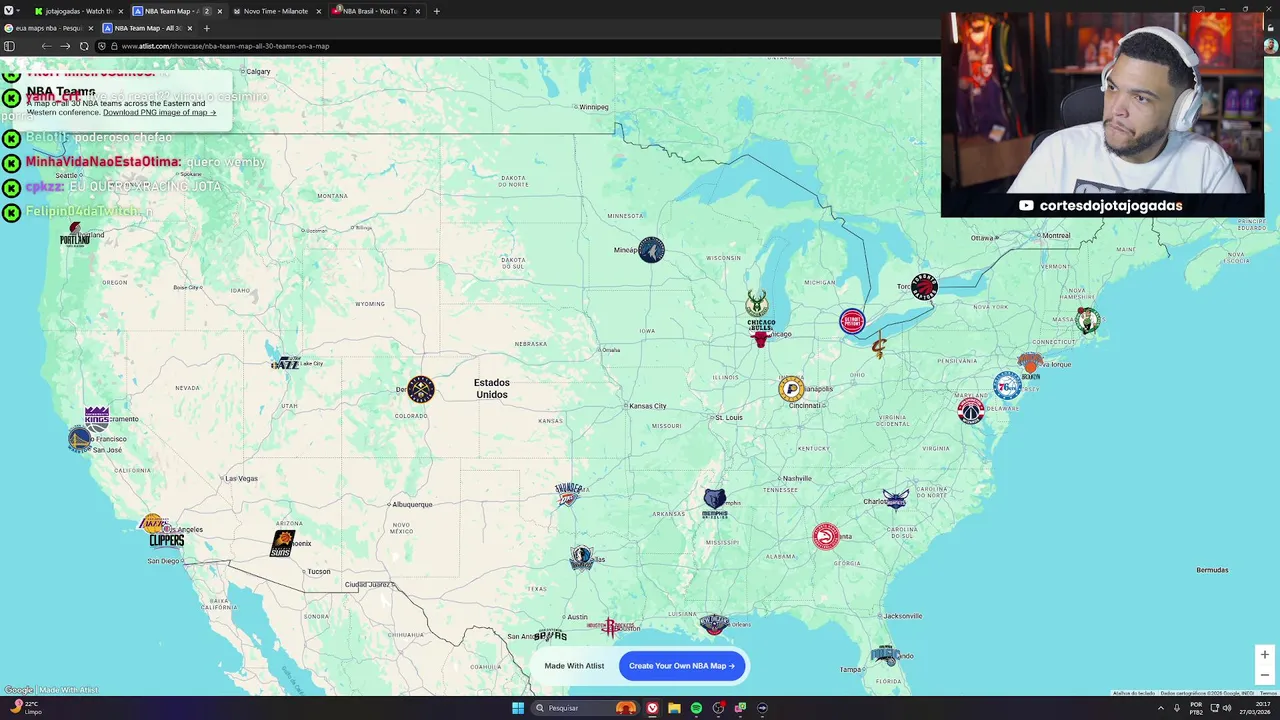The height and width of the screenshot is (720, 1280).
Task: Select the Indiana Pacers marker
Action: point(791,389)
